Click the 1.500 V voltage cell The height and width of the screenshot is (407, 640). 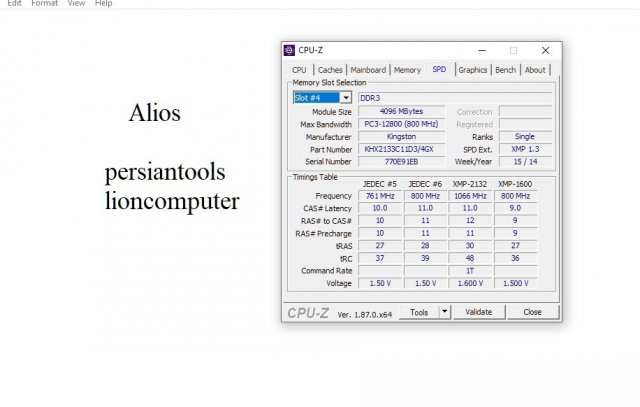click(x=516, y=283)
